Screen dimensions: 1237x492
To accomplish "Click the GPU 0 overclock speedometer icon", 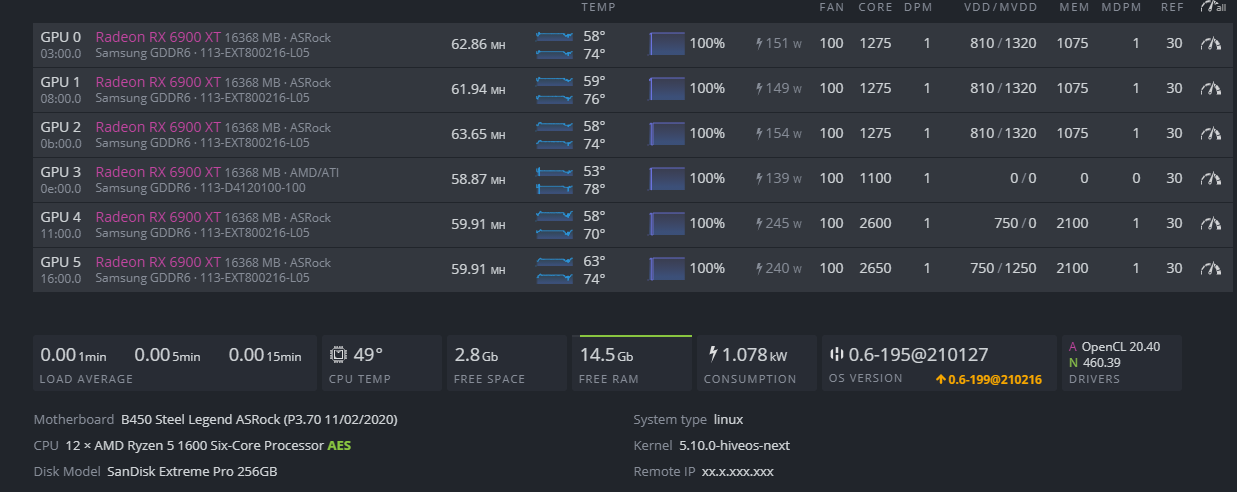I will point(1211,44).
